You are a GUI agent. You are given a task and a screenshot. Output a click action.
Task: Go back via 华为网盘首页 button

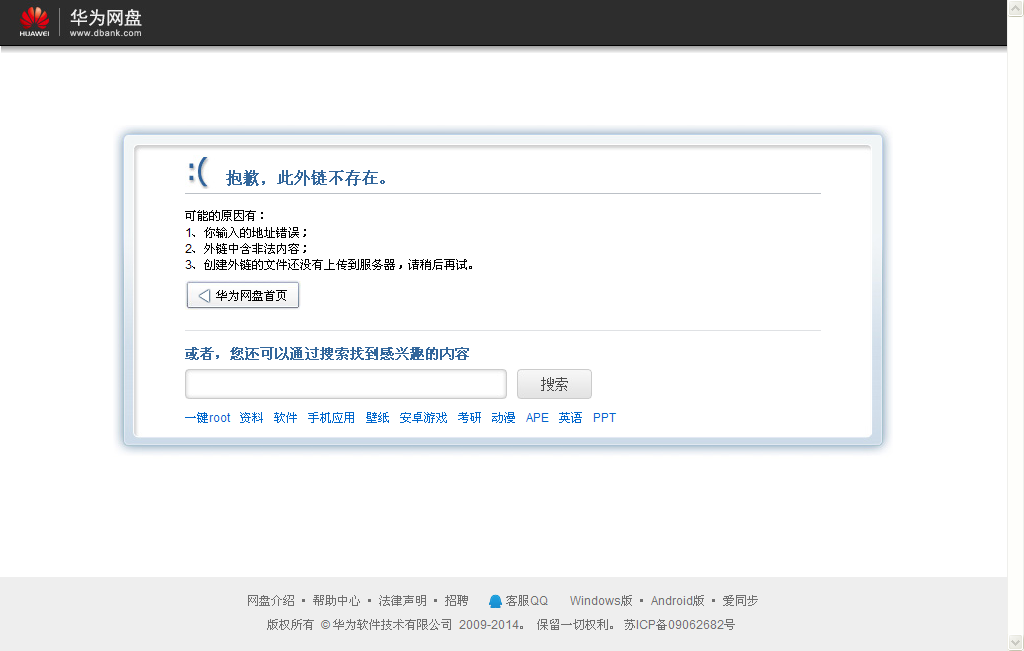click(x=243, y=295)
